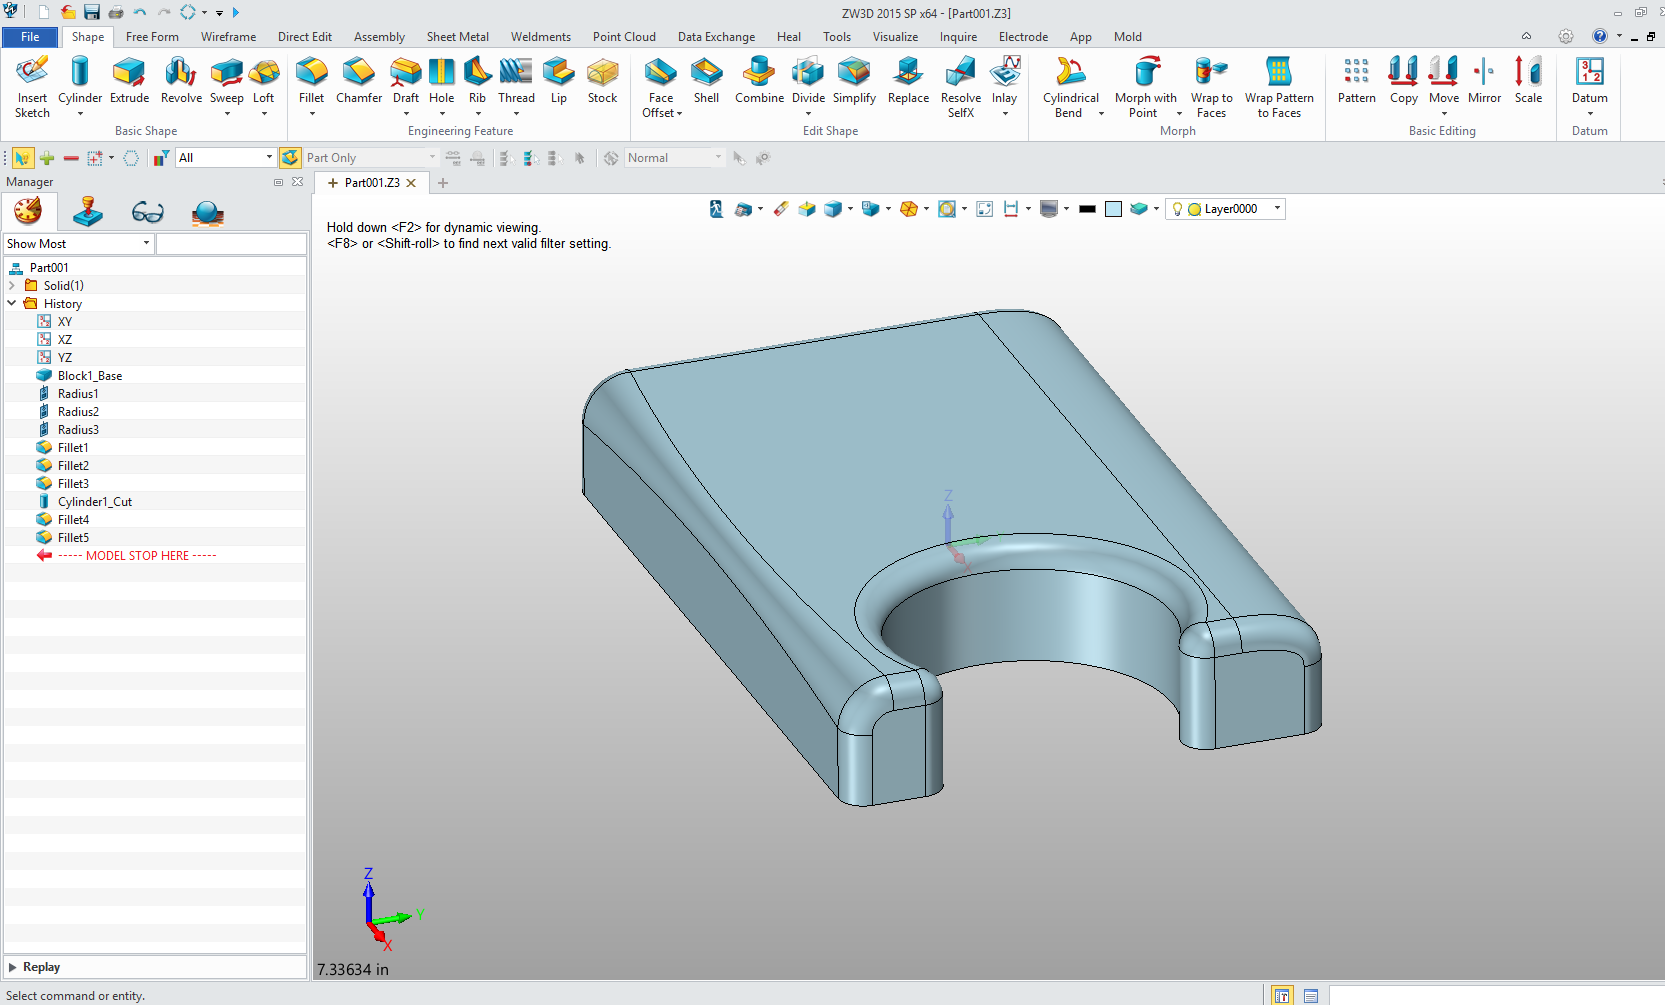Toggle the bottom-right status layout icon
This screenshot has width=1665, height=1005.
[1282, 996]
